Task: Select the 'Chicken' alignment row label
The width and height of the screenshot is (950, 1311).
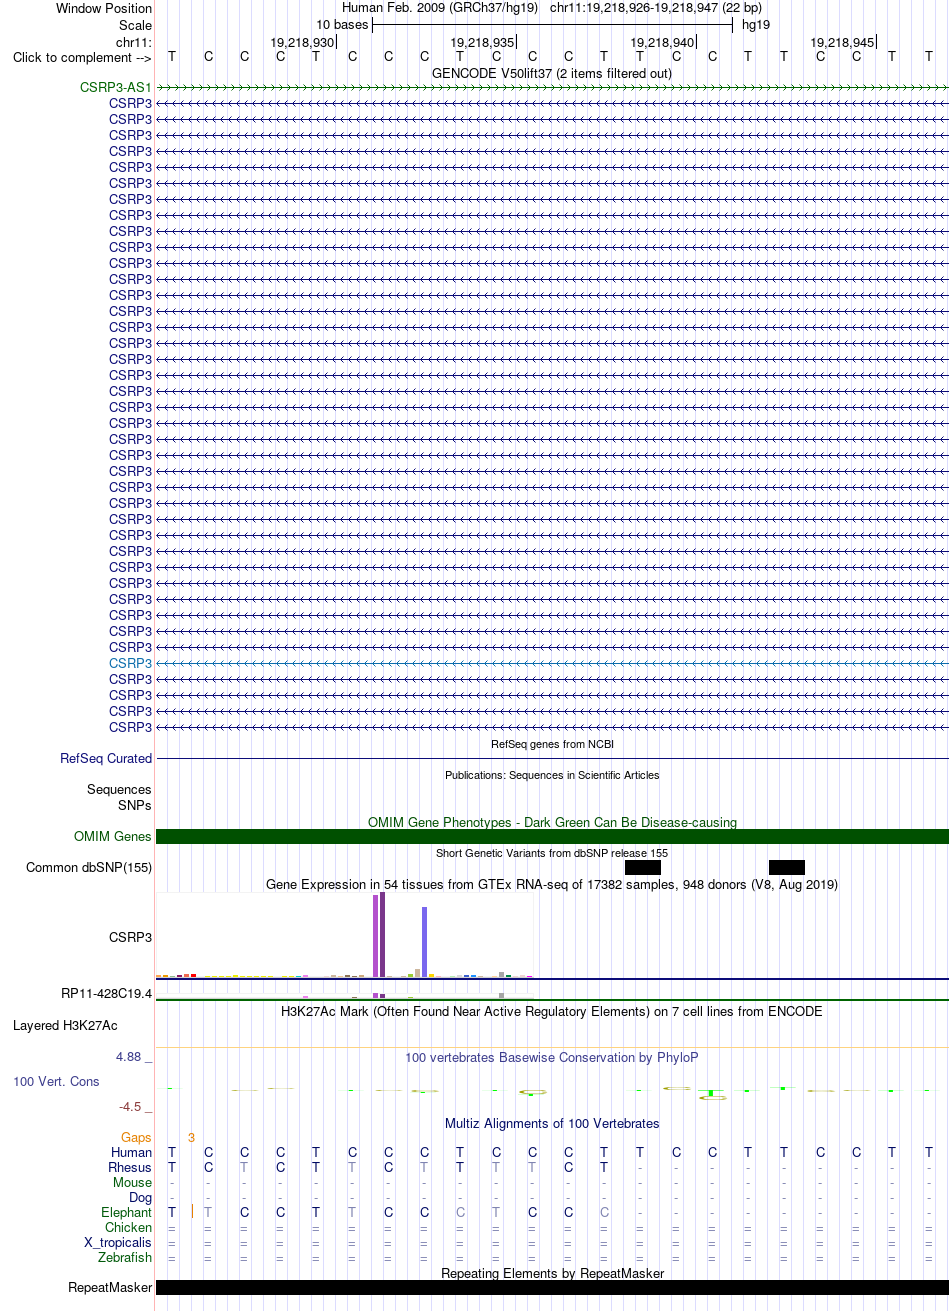Action: click(129, 1227)
